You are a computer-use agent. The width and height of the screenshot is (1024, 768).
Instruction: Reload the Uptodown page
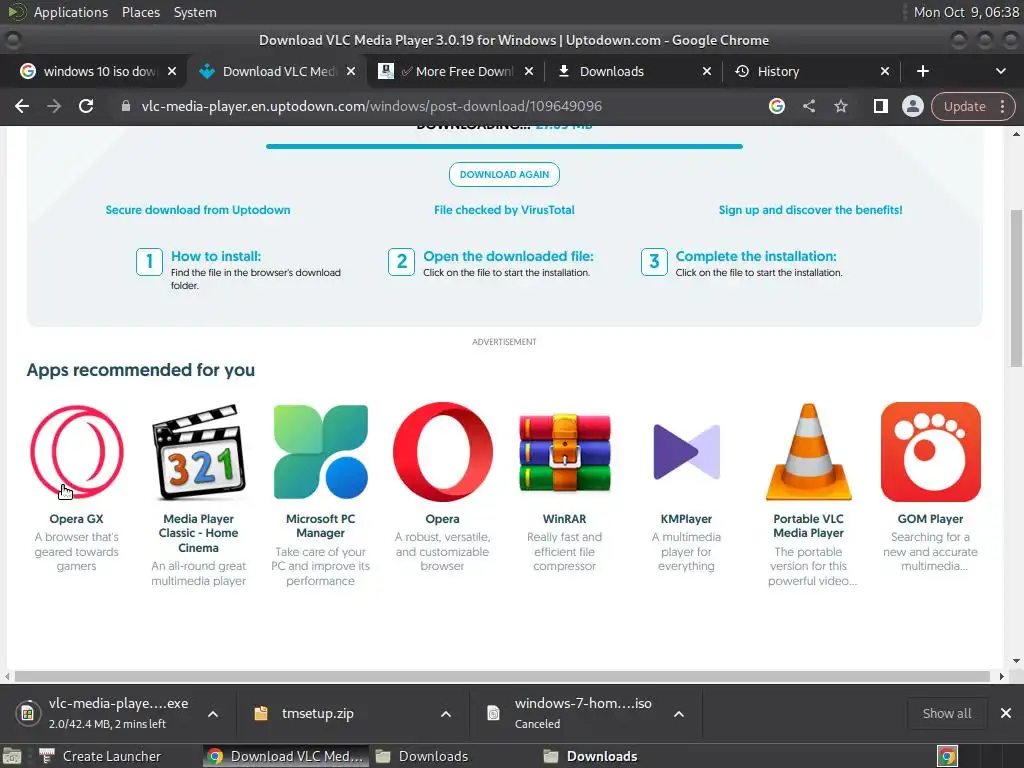point(86,106)
